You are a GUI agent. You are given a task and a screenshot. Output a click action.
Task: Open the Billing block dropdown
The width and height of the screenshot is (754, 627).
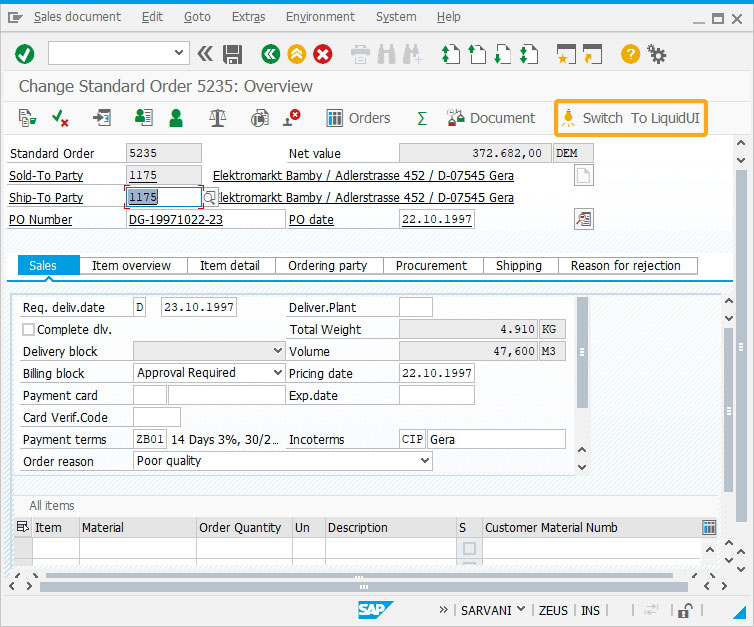[x=277, y=373]
